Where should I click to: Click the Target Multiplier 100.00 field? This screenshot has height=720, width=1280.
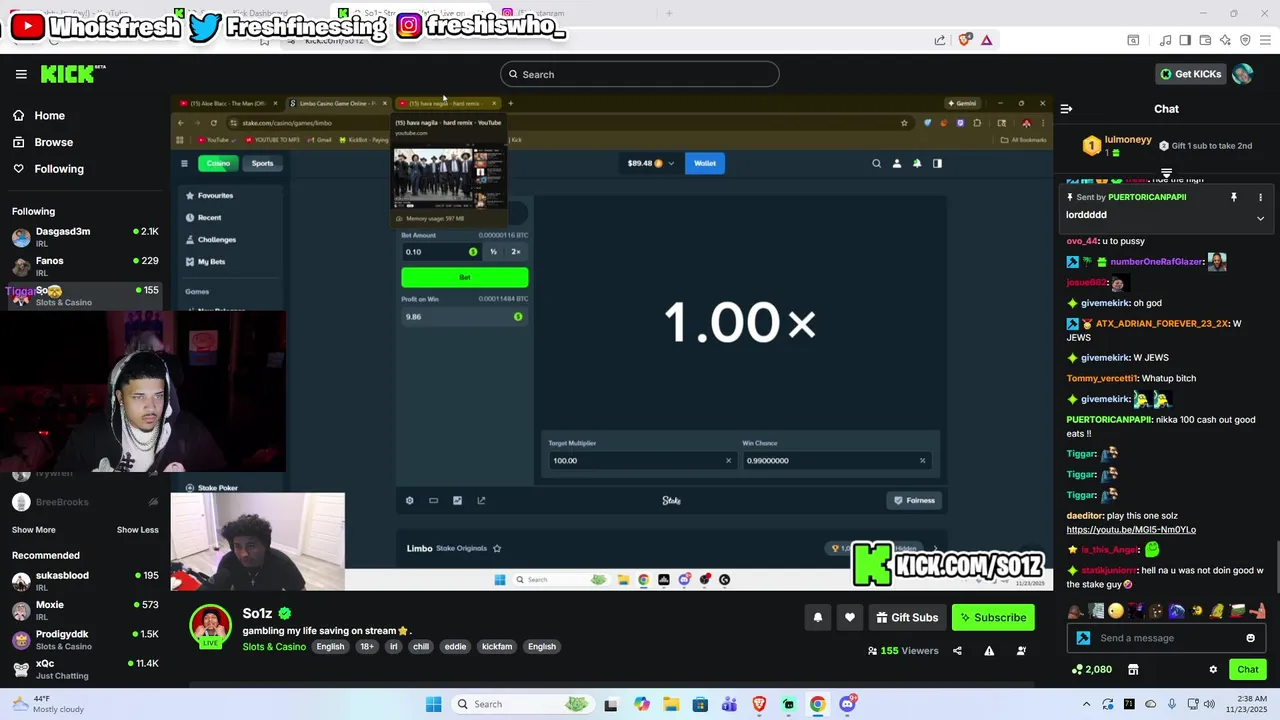pos(640,461)
